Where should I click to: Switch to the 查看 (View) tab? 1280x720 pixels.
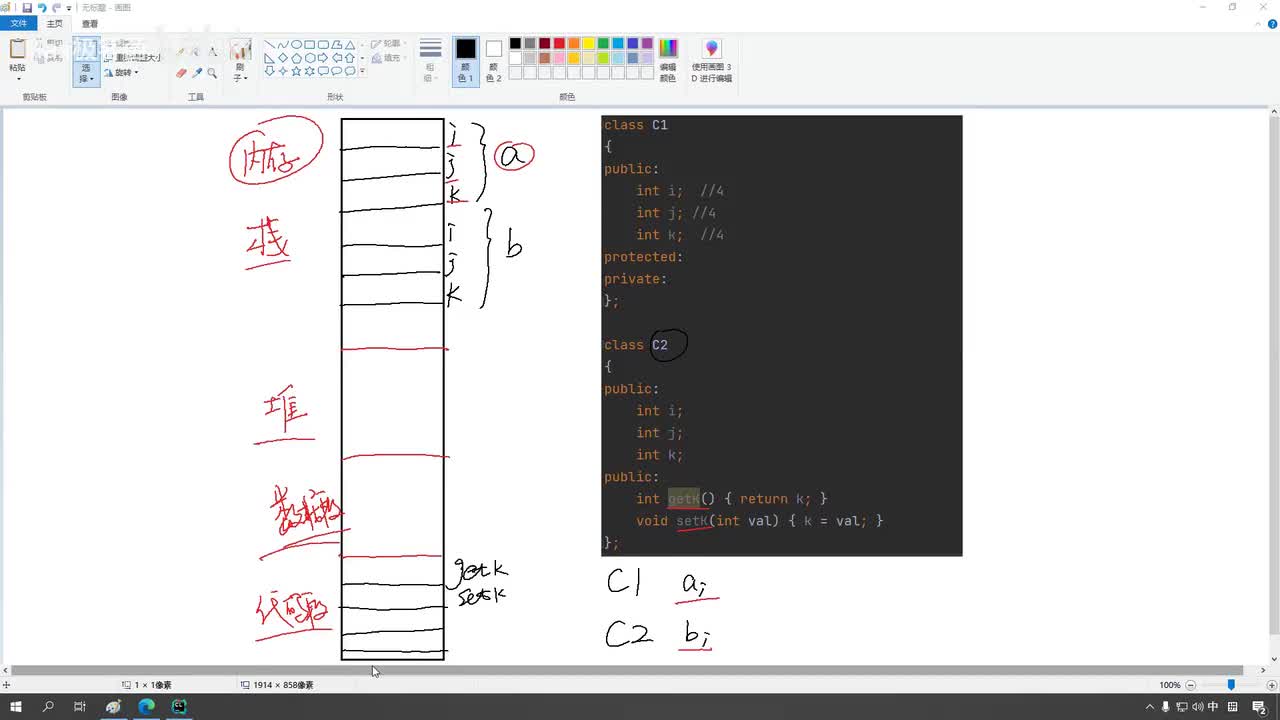[90, 23]
